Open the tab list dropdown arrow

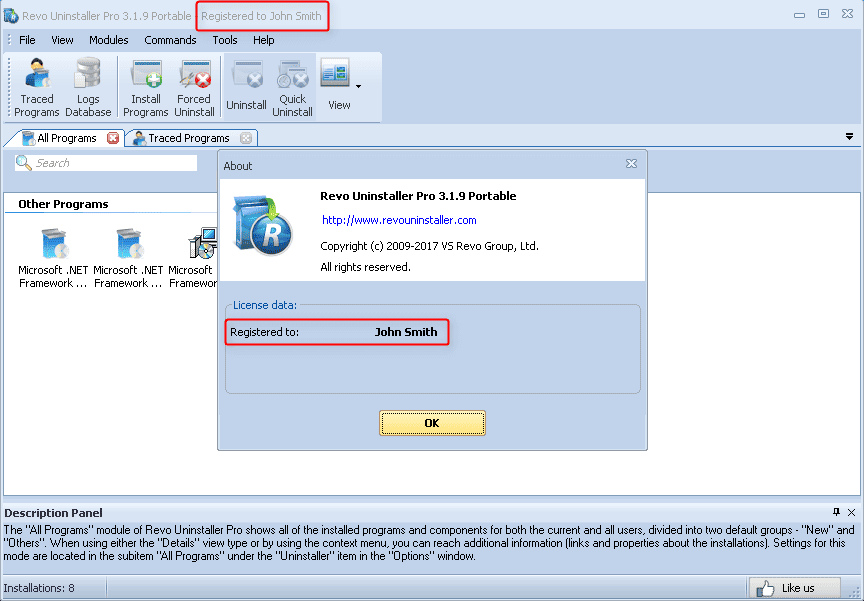coord(849,137)
